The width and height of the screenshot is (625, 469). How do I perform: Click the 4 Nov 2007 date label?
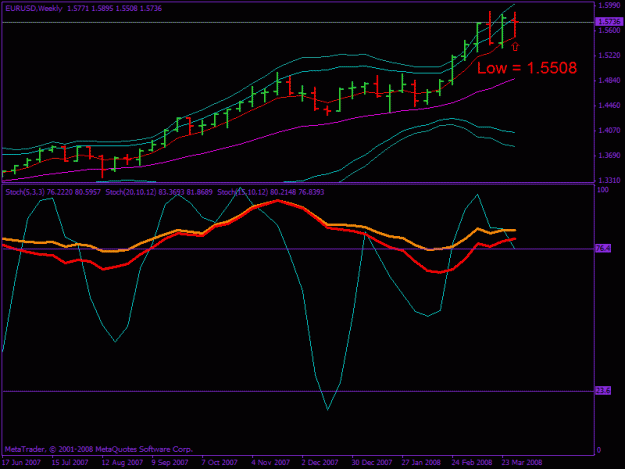(x=270, y=463)
